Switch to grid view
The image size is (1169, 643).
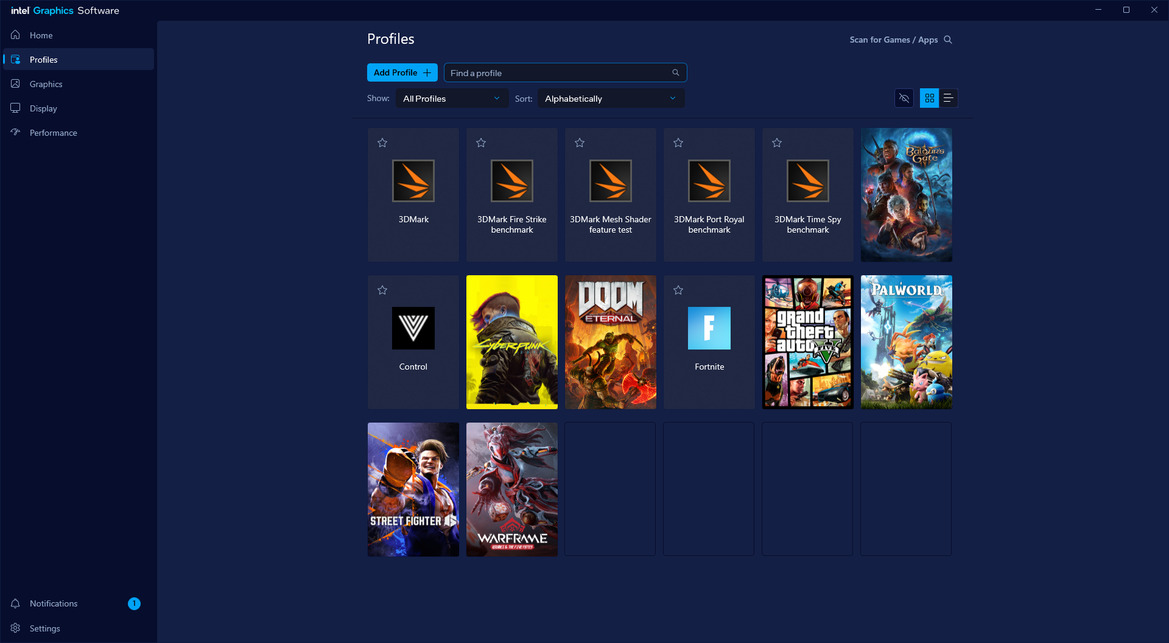click(x=929, y=98)
